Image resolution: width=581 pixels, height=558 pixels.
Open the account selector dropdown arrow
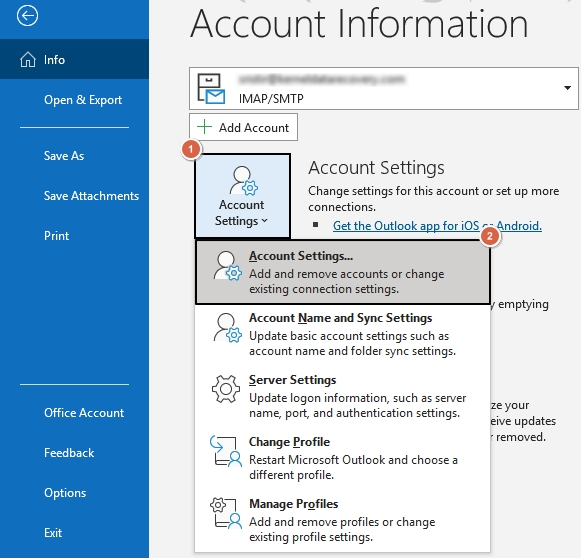567,88
